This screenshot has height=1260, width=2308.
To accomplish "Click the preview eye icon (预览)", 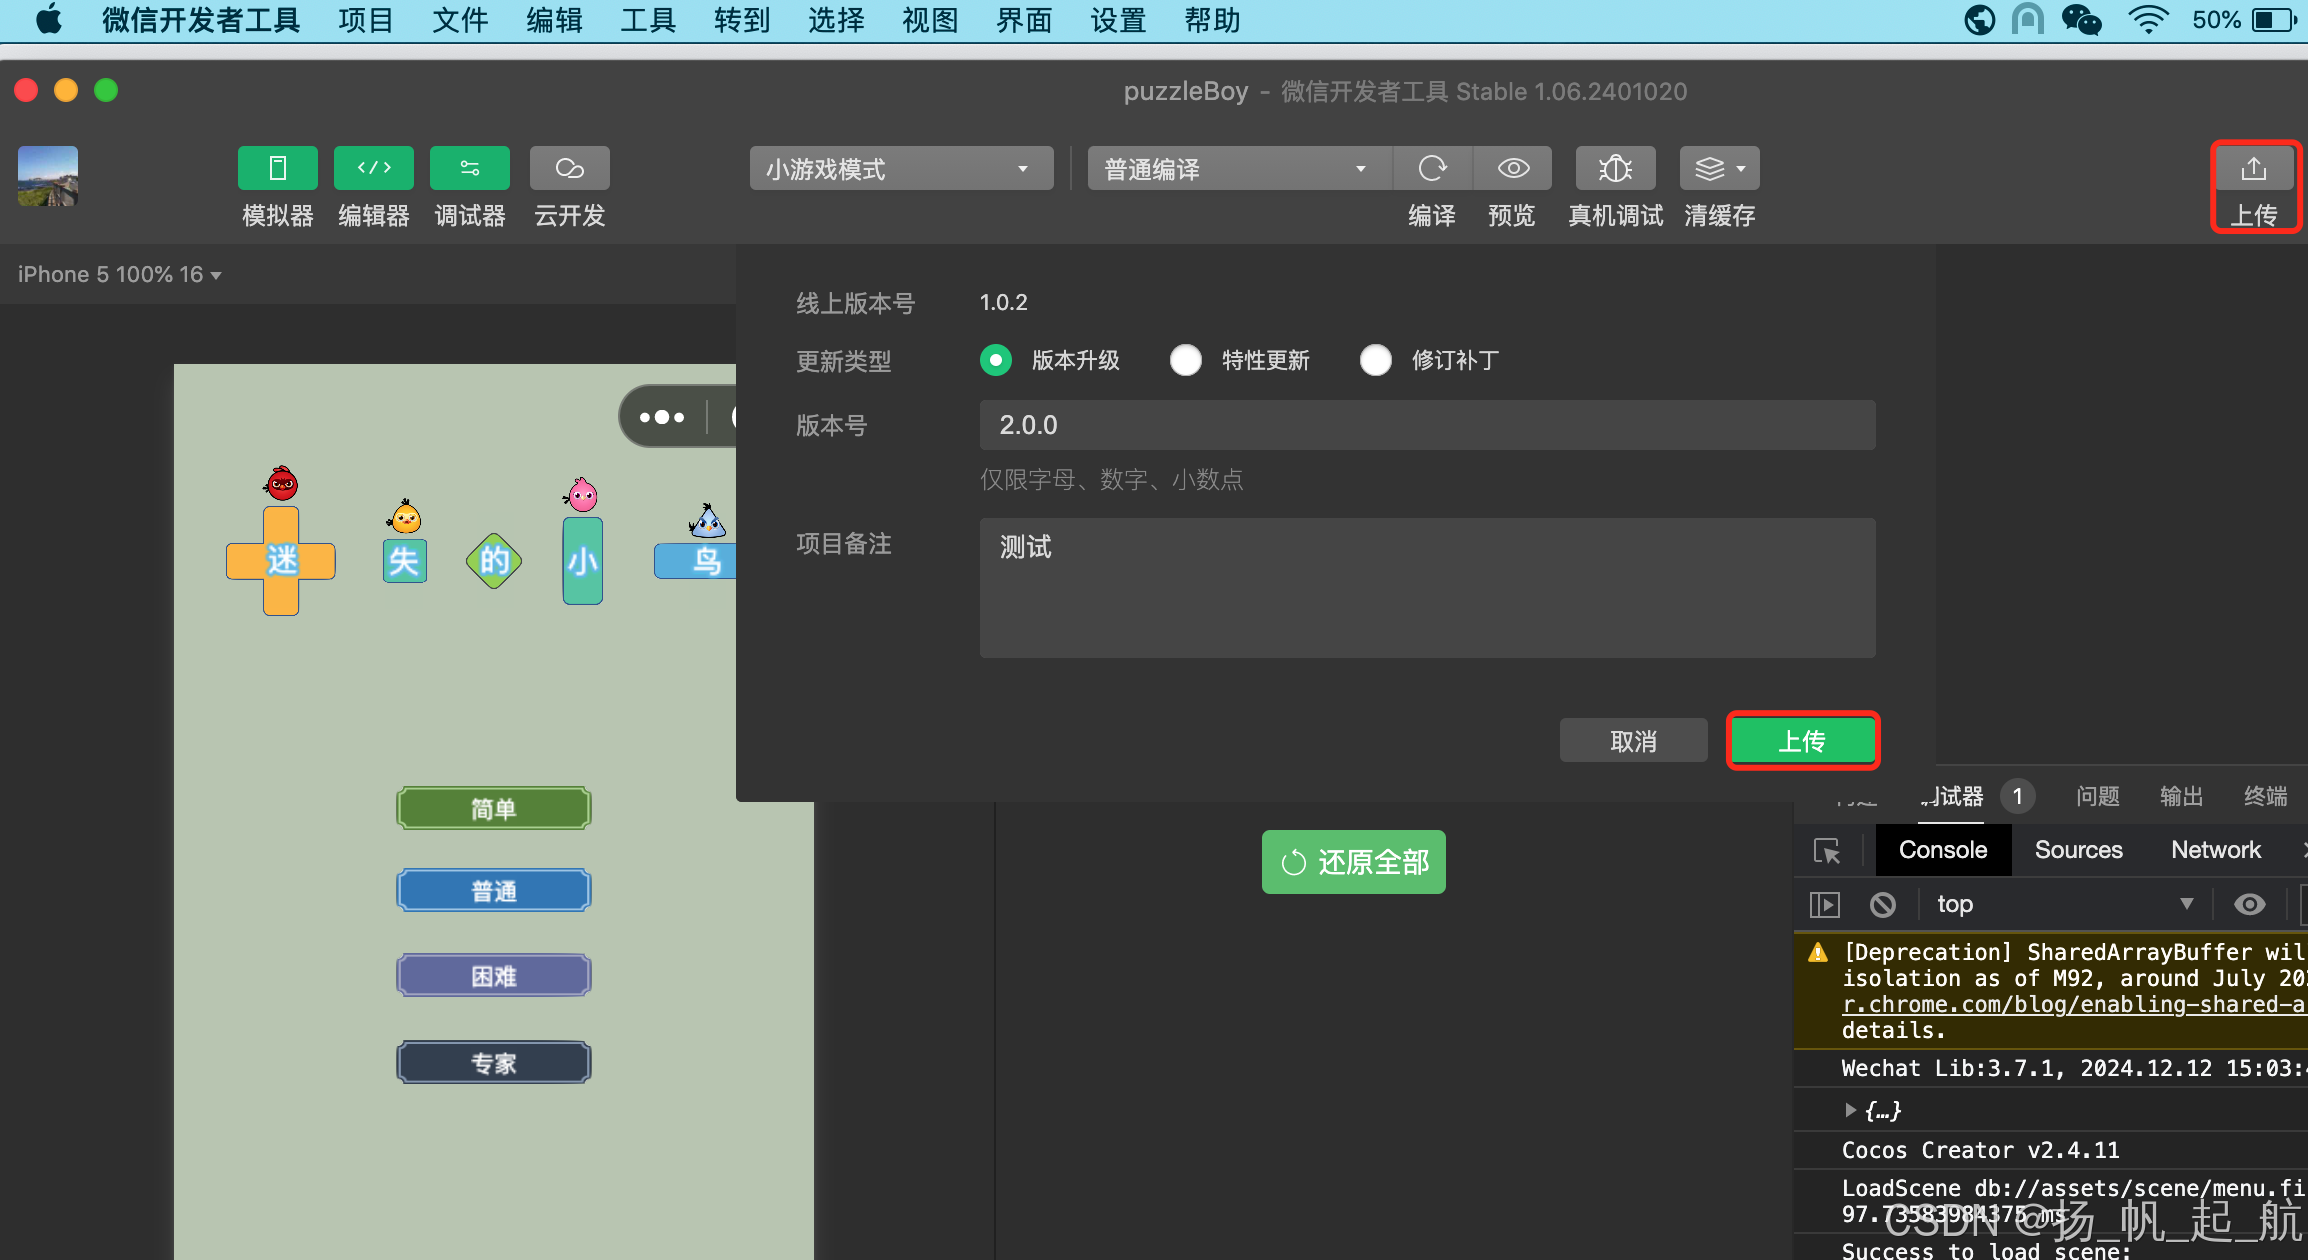I will [1513, 168].
